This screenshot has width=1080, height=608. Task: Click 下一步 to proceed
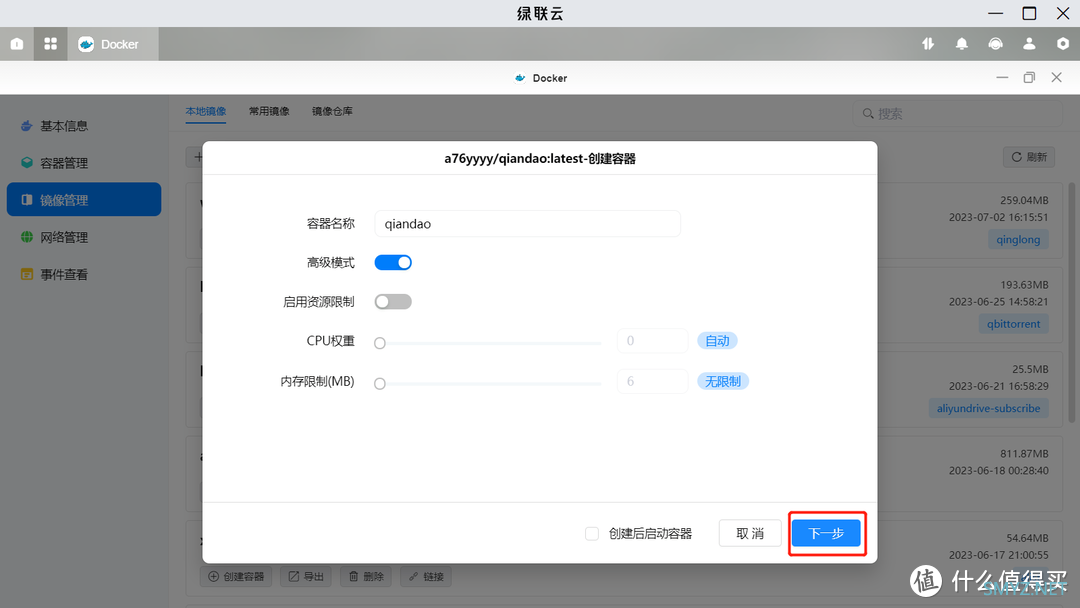pos(826,534)
